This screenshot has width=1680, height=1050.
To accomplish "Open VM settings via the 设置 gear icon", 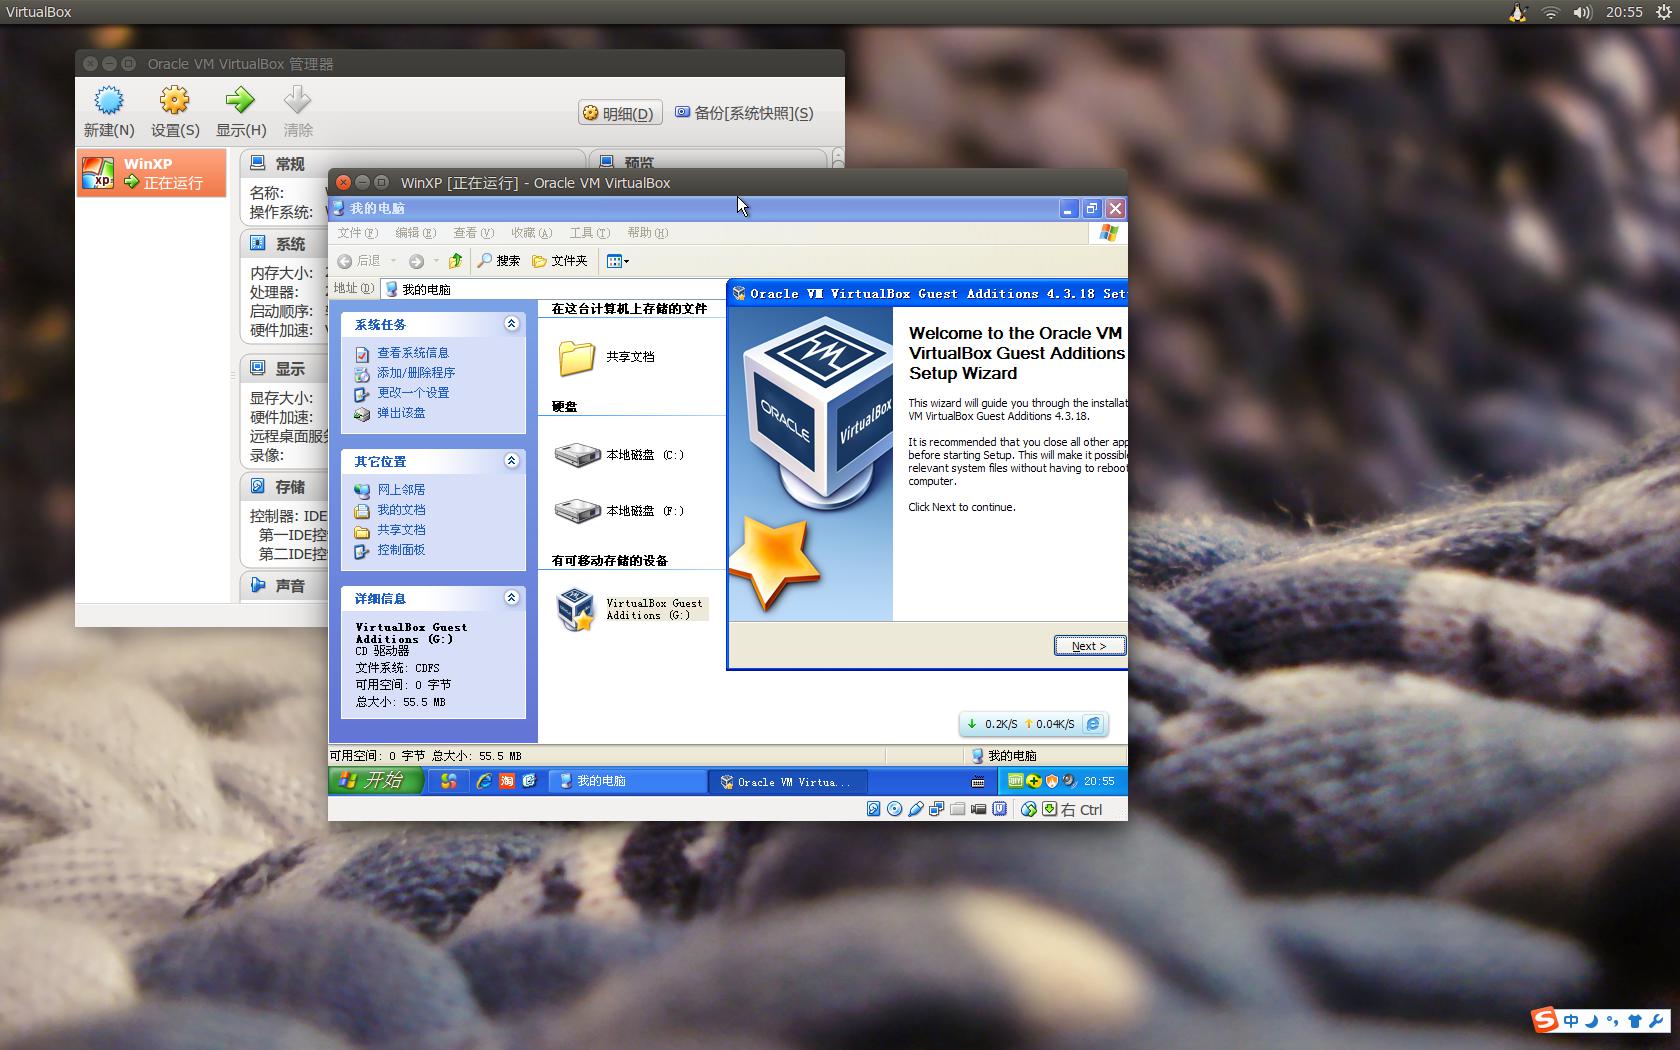I will click(174, 100).
